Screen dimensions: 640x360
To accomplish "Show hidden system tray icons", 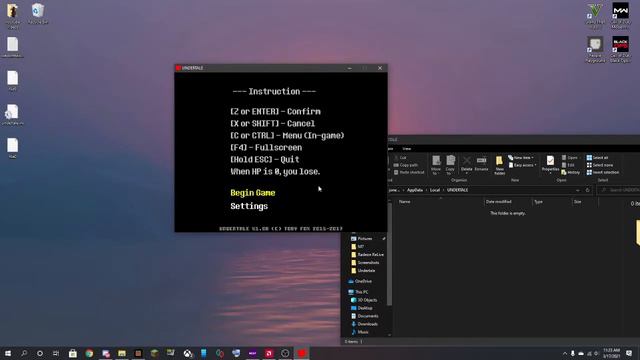I will (x=565, y=353).
